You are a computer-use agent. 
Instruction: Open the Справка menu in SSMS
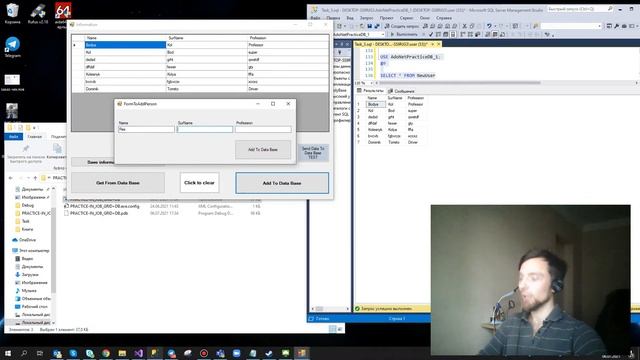(444, 18)
